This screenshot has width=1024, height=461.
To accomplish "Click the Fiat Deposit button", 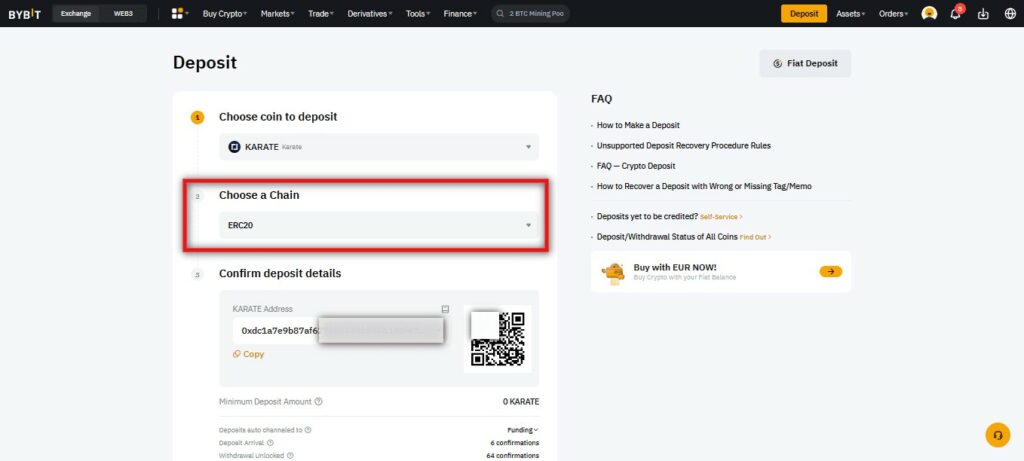I will 805,63.
